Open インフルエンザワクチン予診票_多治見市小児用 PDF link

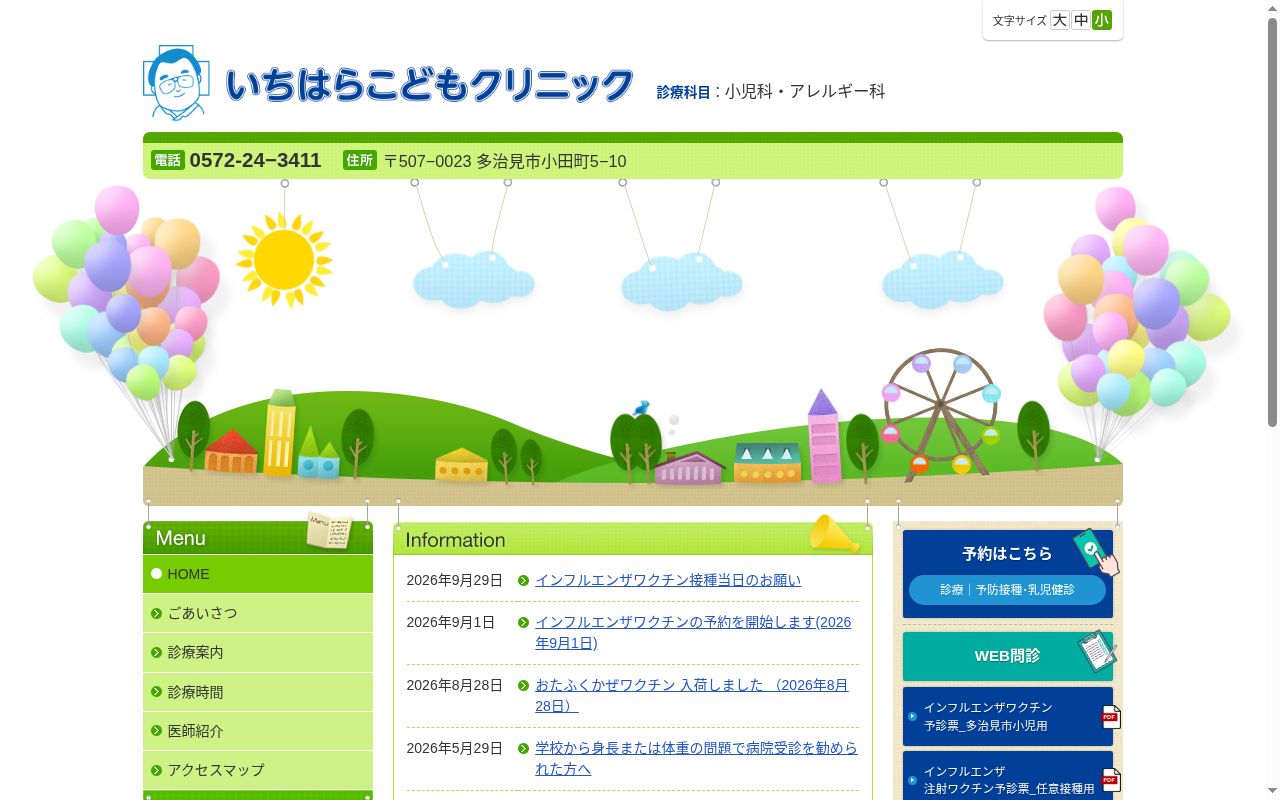[1008, 717]
